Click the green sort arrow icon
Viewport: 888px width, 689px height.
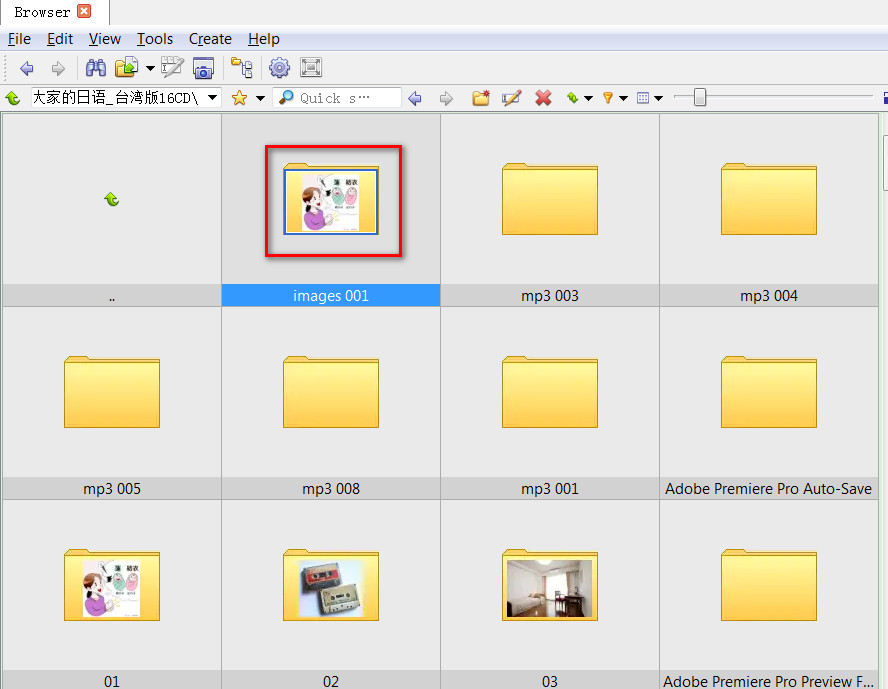pyautogui.click(x=573, y=98)
